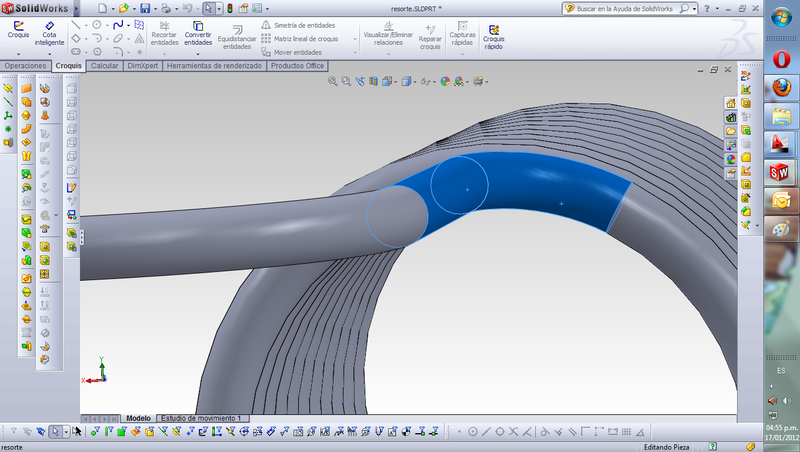This screenshot has width=800, height=452.
Task: Toggle angle snap icon in bottom toolbar
Action: [640, 432]
